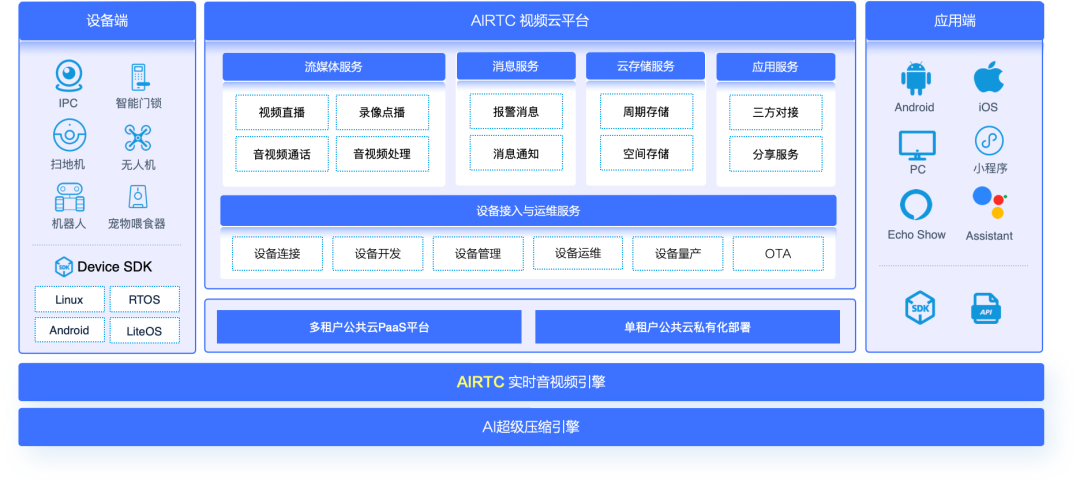This screenshot has width=1080, height=483.
Task: Select the 设备运维 box
Action: pos(578,253)
